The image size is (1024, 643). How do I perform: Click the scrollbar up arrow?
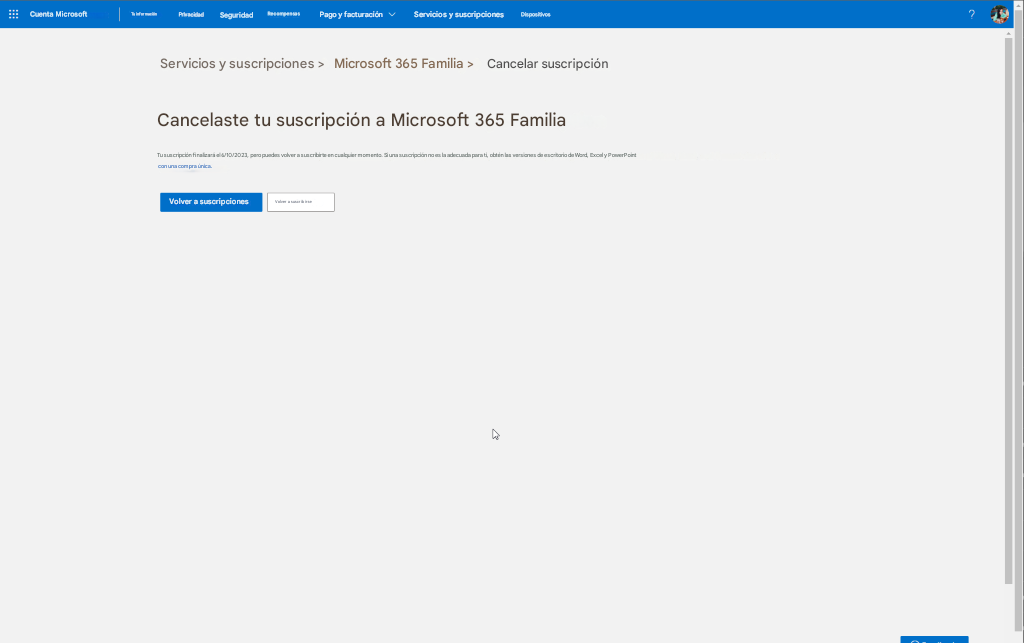coord(1008,33)
